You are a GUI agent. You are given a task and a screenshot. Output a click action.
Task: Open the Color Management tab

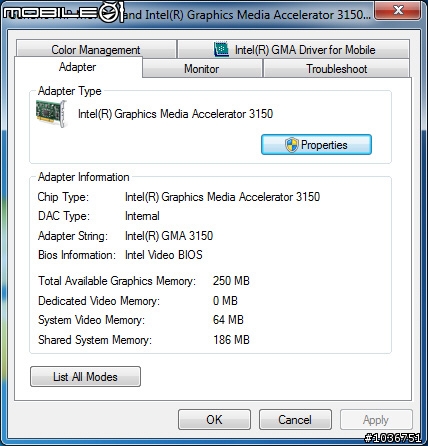tap(96, 49)
